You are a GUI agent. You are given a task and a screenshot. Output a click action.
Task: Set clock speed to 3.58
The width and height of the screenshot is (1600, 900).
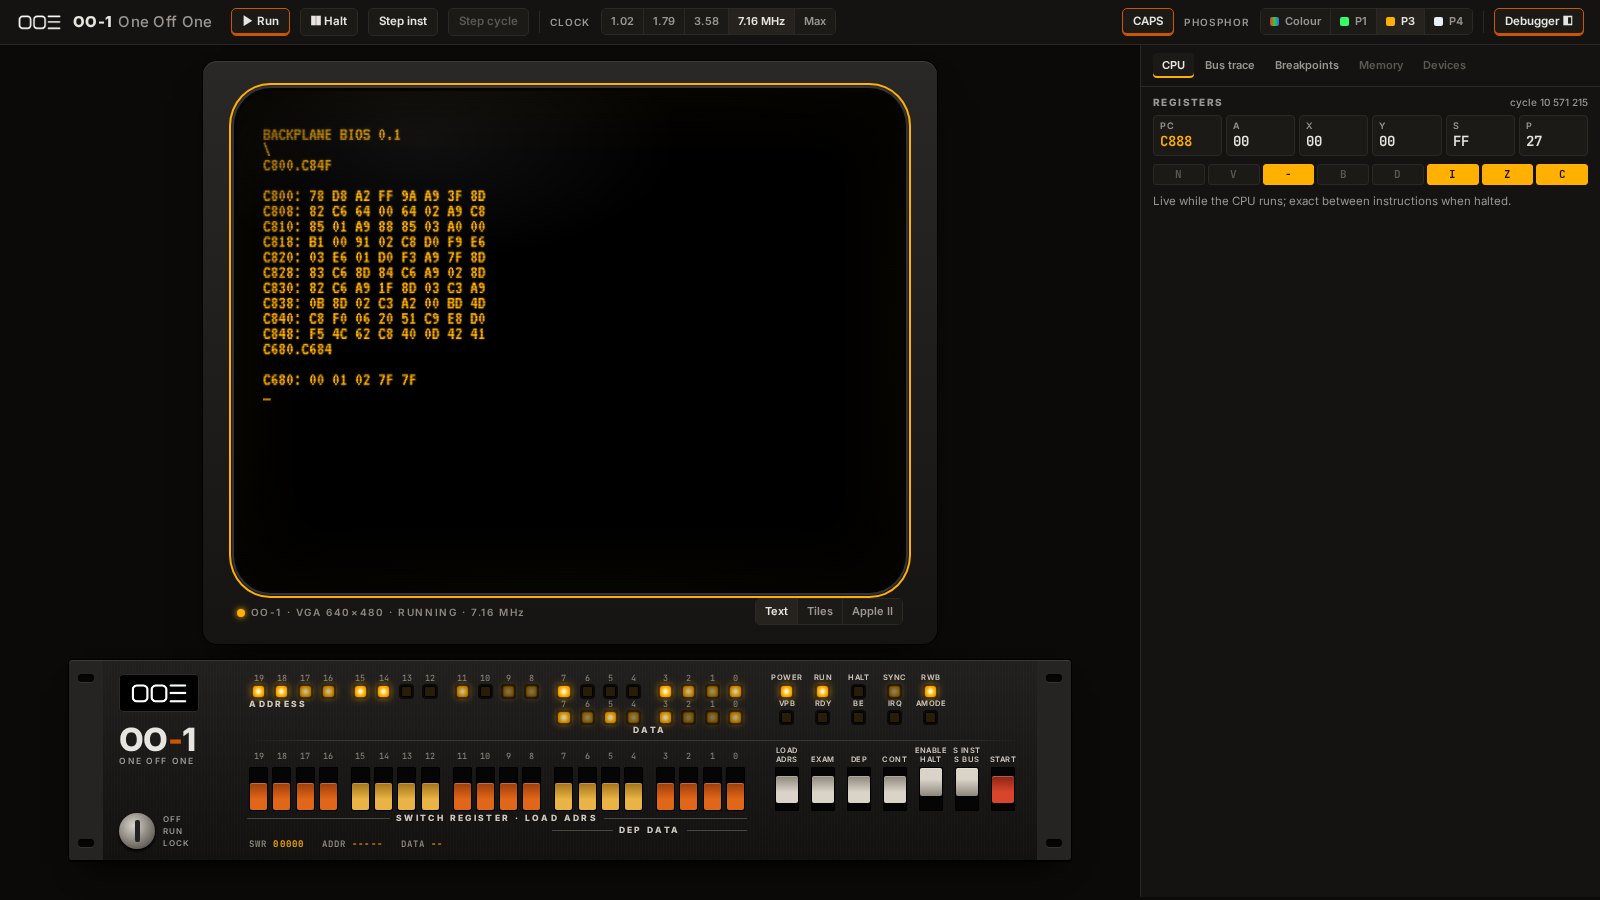click(706, 21)
